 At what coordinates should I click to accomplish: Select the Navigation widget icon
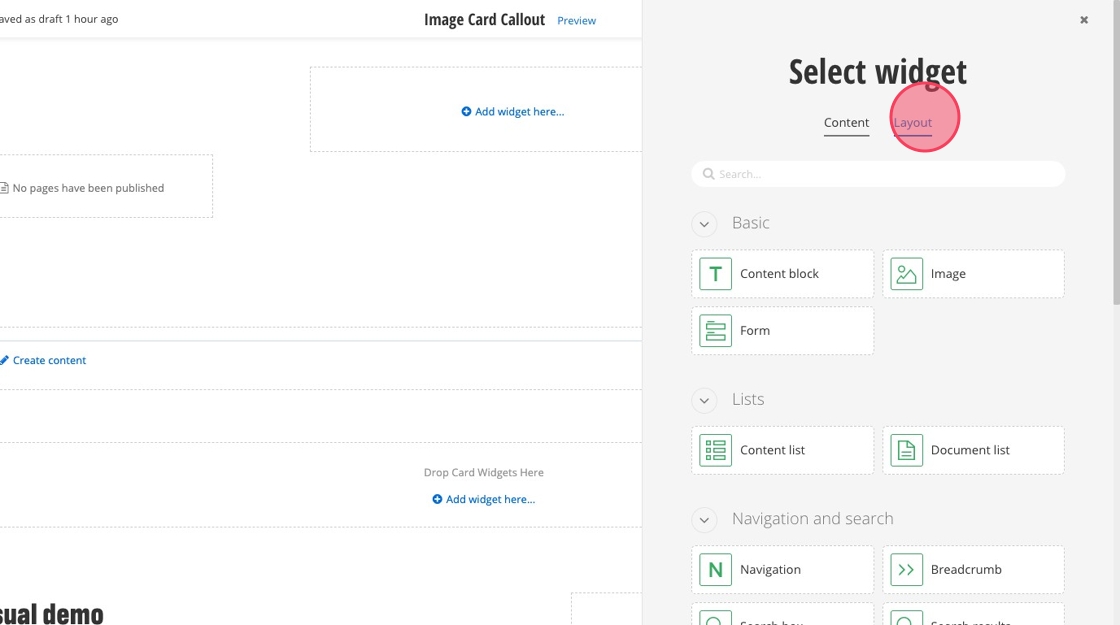[x=715, y=570]
